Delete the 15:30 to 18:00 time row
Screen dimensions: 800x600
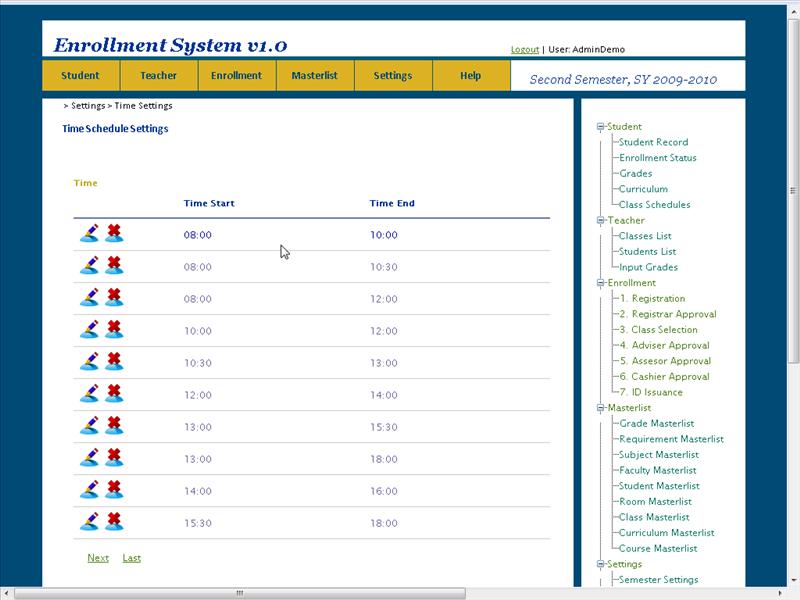click(114, 522)
